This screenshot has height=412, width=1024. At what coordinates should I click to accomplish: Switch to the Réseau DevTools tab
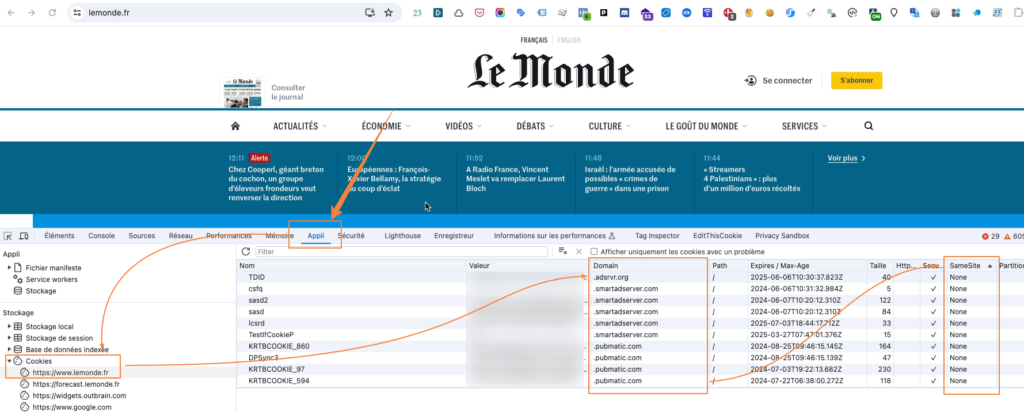181,236
